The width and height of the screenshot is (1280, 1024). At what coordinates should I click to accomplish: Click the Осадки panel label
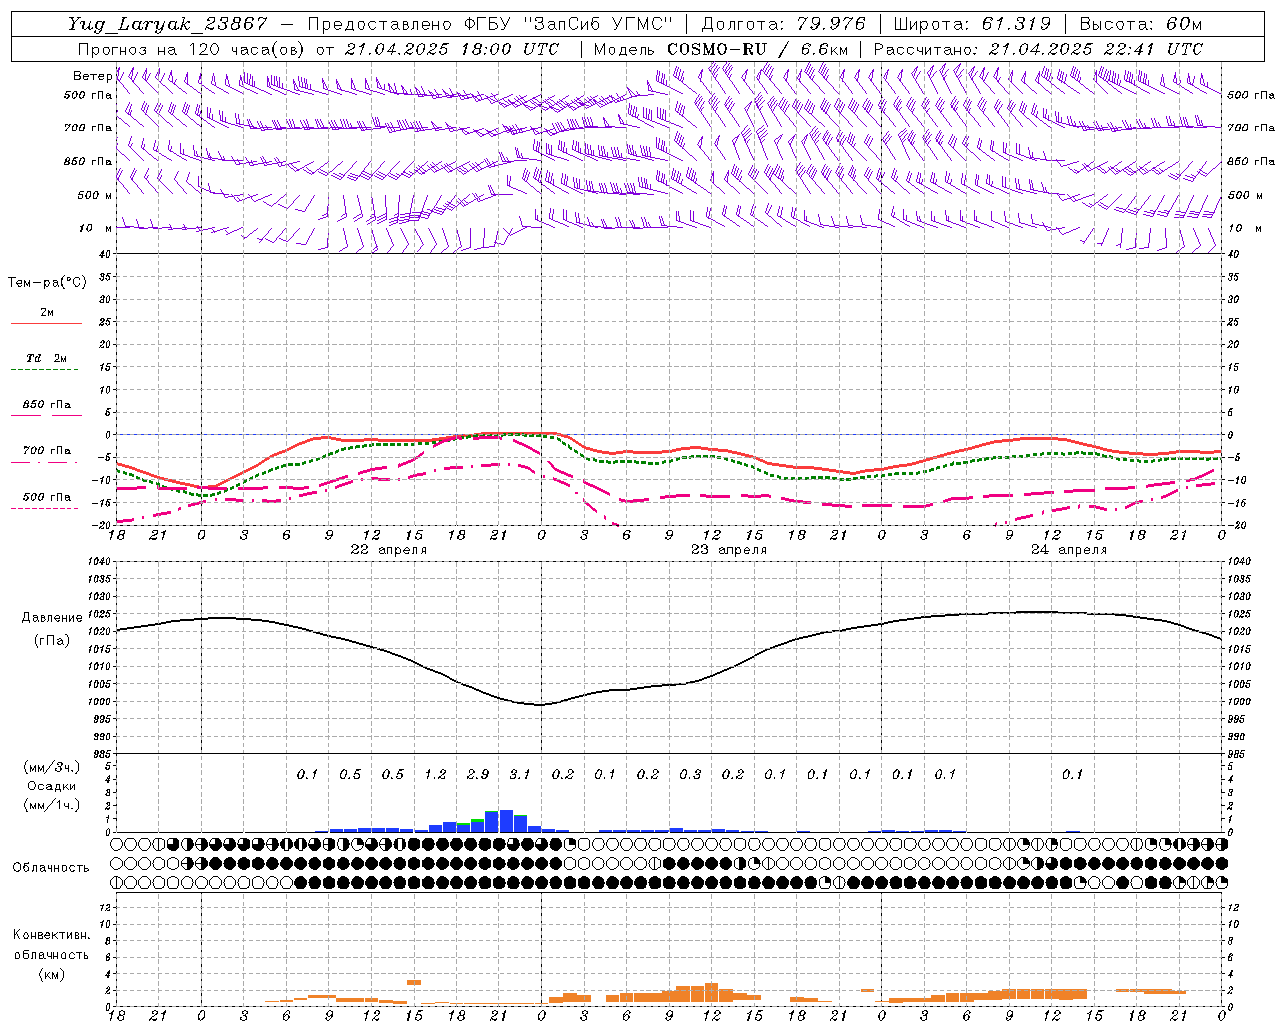(51, 787)
